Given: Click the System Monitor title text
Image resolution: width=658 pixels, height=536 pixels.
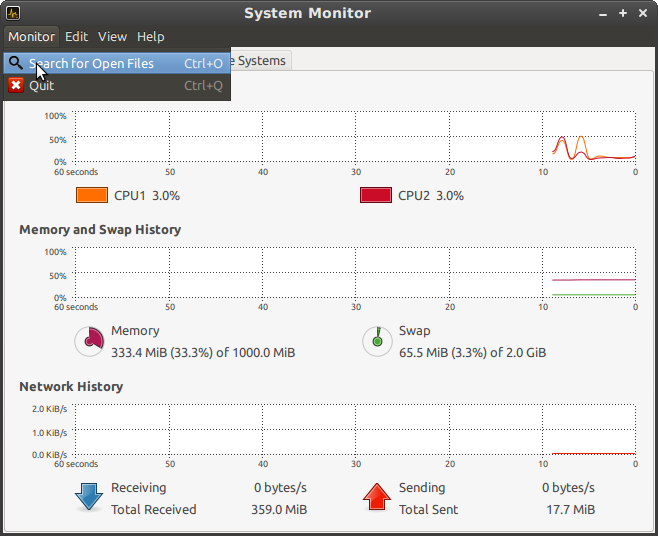Looking at the screenshot, I should click(308, 13).
